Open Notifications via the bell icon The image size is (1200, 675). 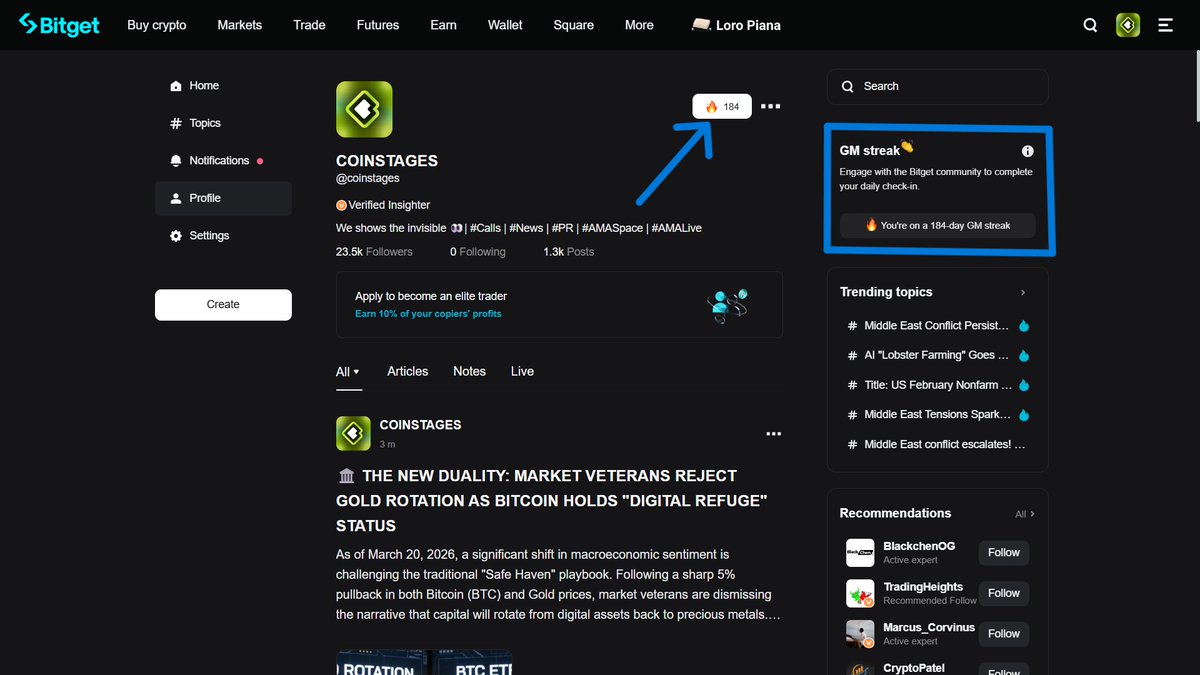(175, 160)
